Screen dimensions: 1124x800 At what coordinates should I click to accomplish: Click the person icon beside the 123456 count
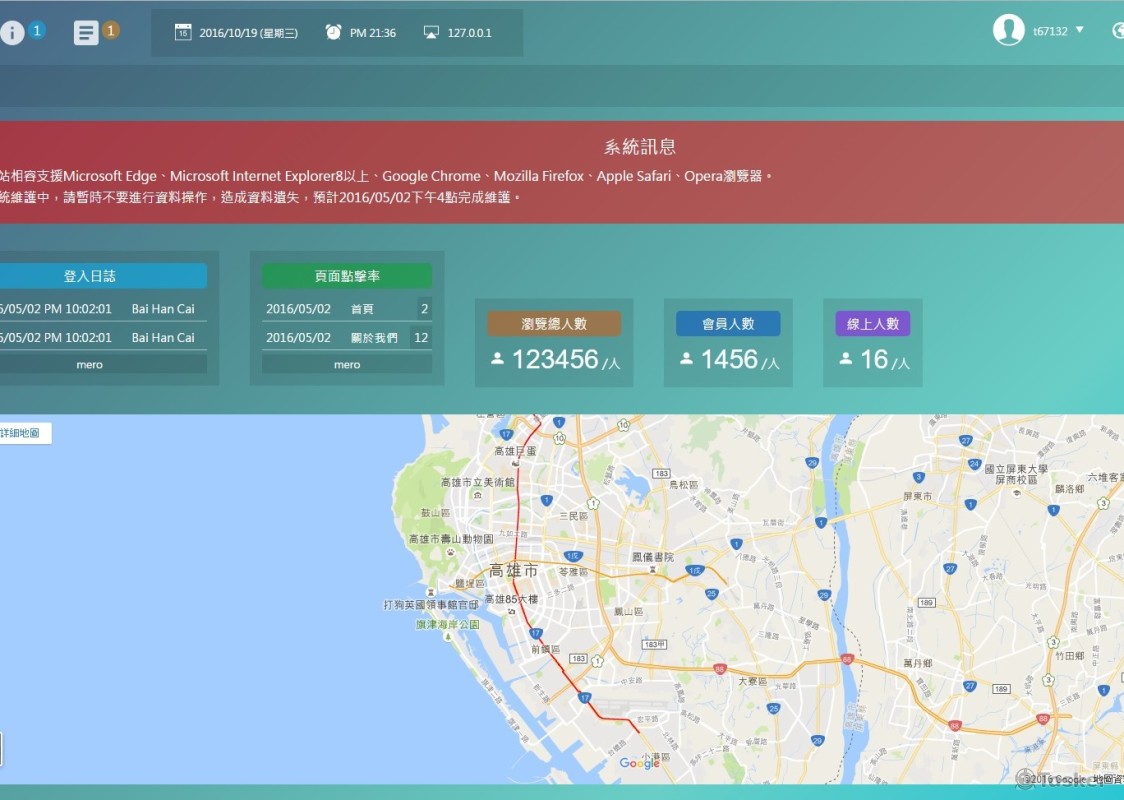point(497,358)
